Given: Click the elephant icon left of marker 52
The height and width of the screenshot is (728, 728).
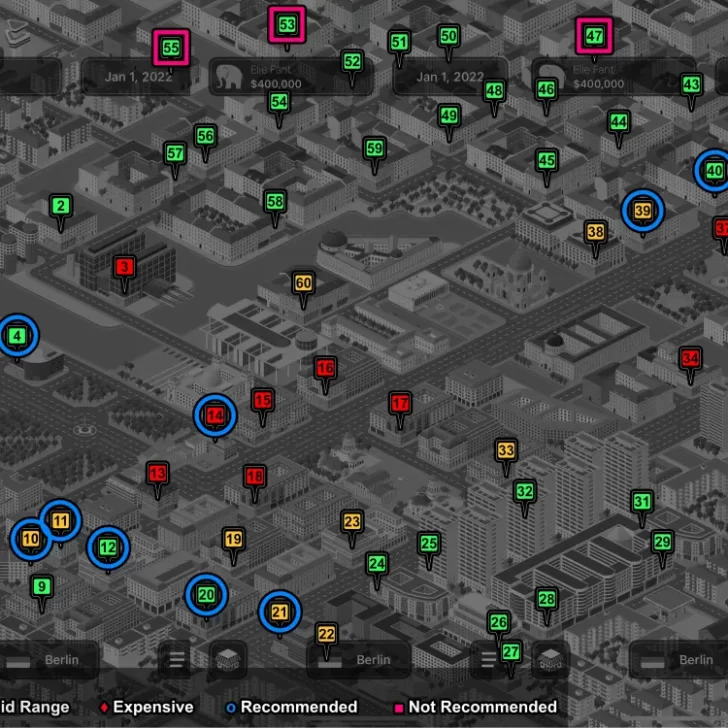Looking at the screenshot, I should (231, 77).
